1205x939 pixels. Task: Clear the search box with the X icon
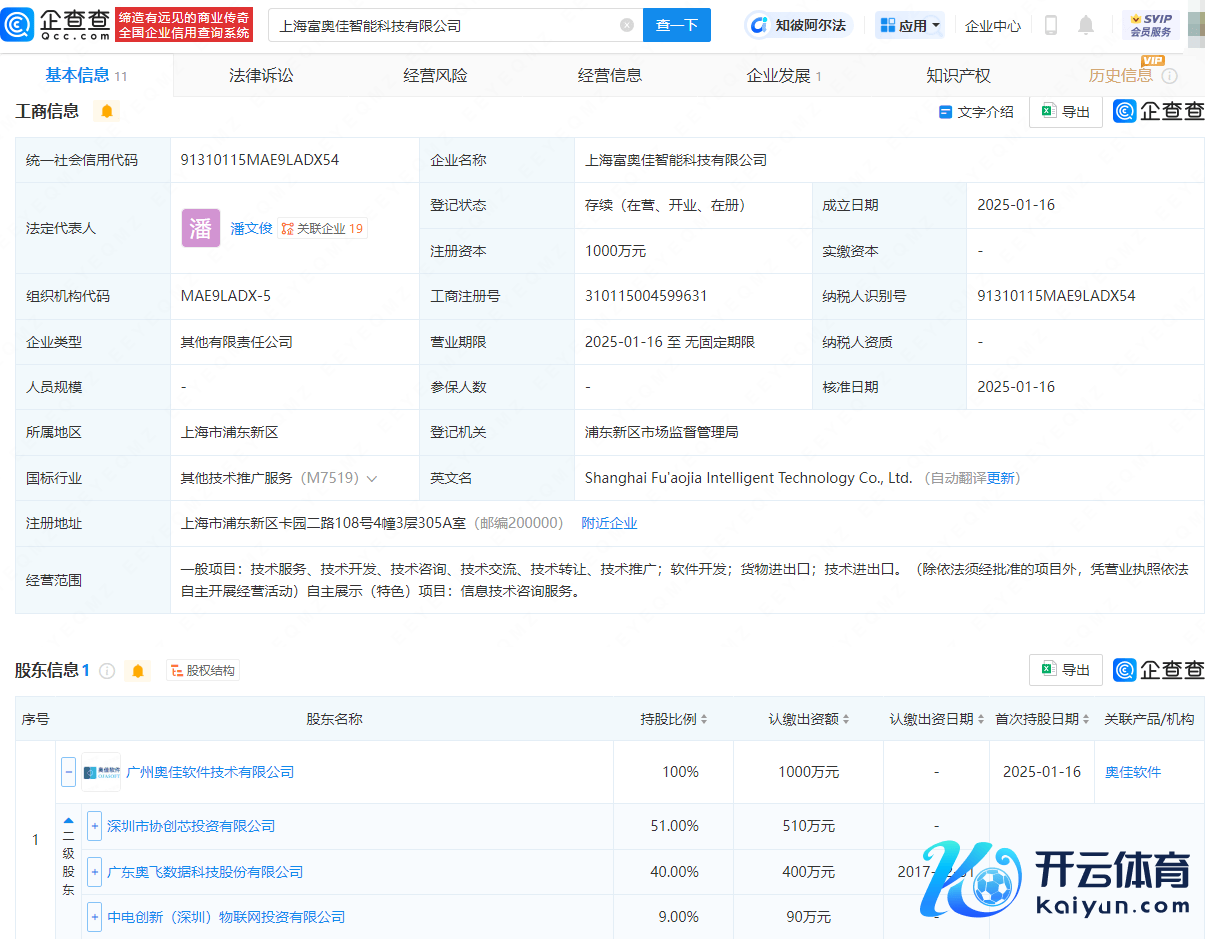coord(627,25)
